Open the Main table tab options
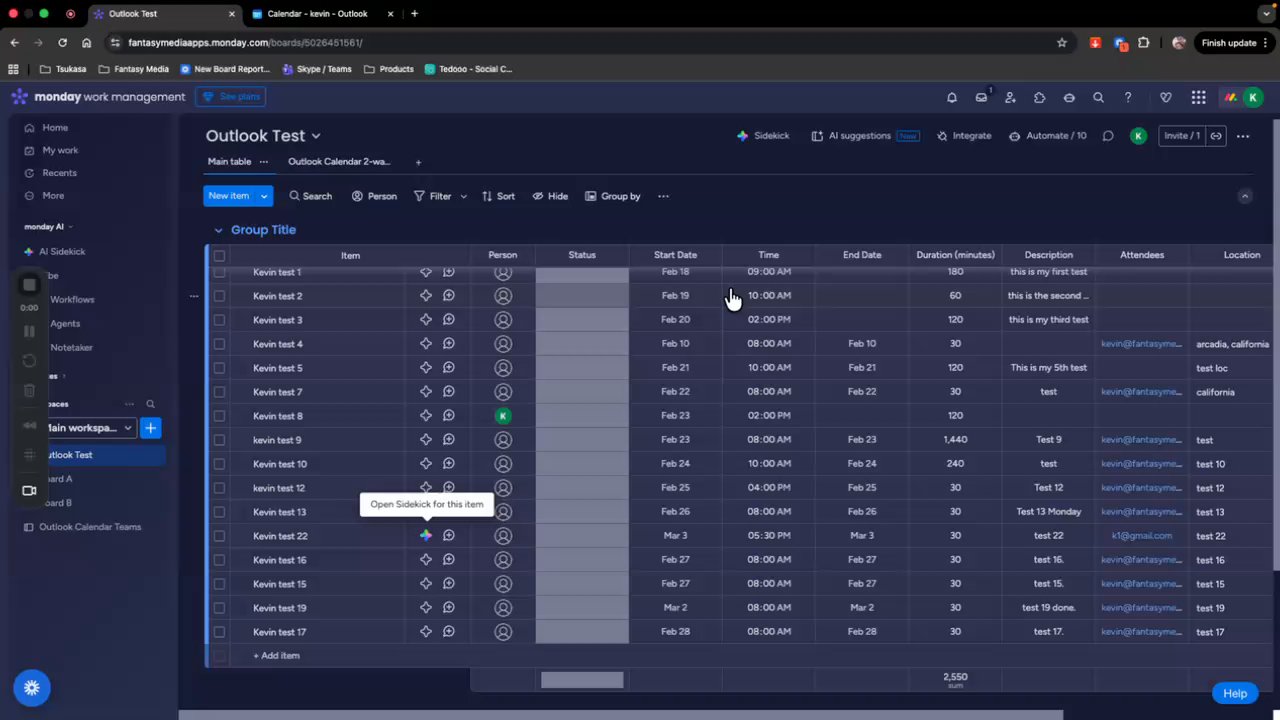This screenshot has height=720, width=1280. click(x=264, y=162)
